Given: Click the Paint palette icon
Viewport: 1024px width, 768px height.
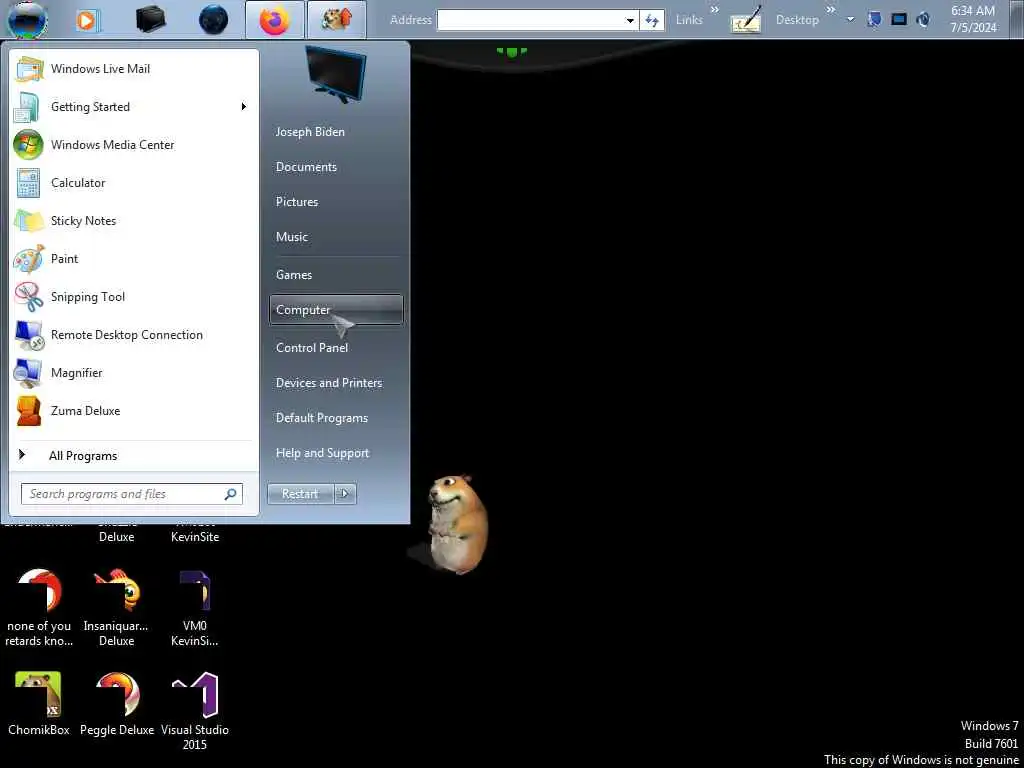Looking at the screenshot, I should pyautogui.click(x=29, y=259).
